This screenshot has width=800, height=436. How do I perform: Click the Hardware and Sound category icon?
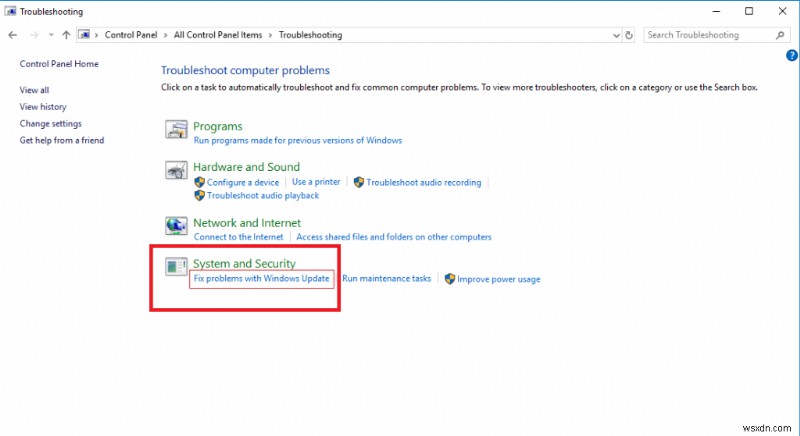click(176, 170)
